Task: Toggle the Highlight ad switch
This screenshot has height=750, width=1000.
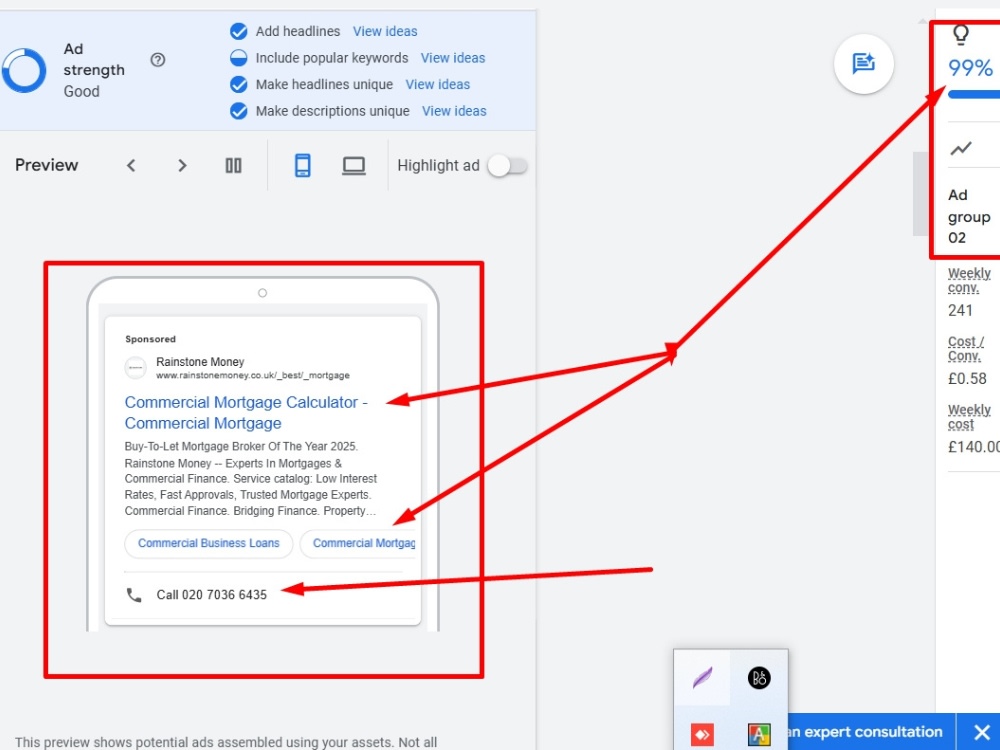Action: tap(508, 166)
